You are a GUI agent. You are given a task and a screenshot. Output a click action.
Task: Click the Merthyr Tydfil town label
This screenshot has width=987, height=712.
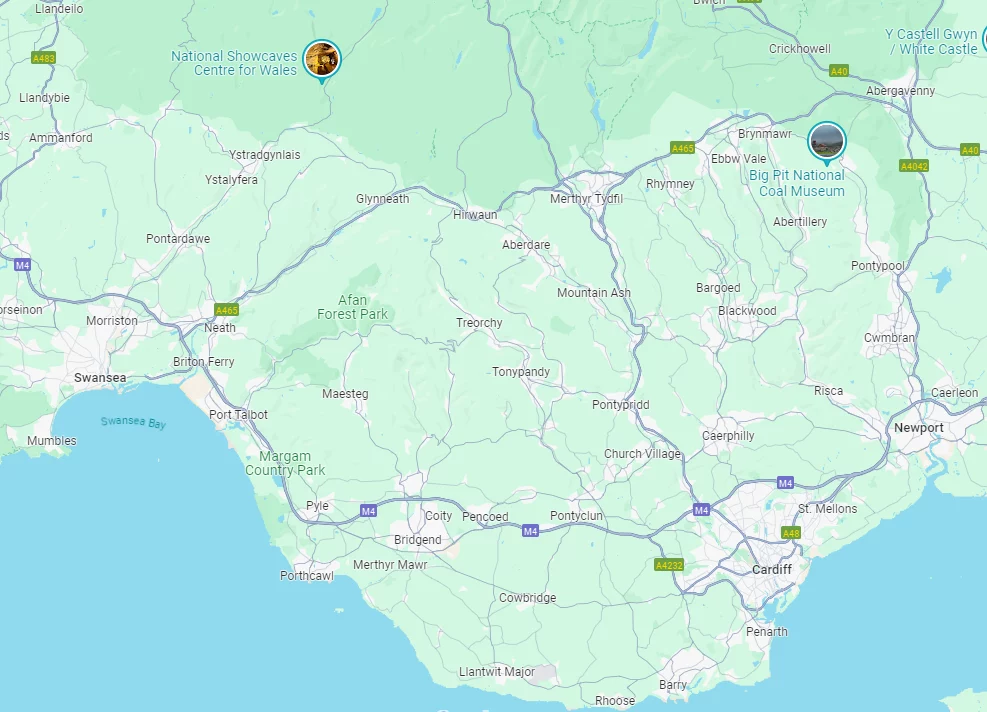586,199
